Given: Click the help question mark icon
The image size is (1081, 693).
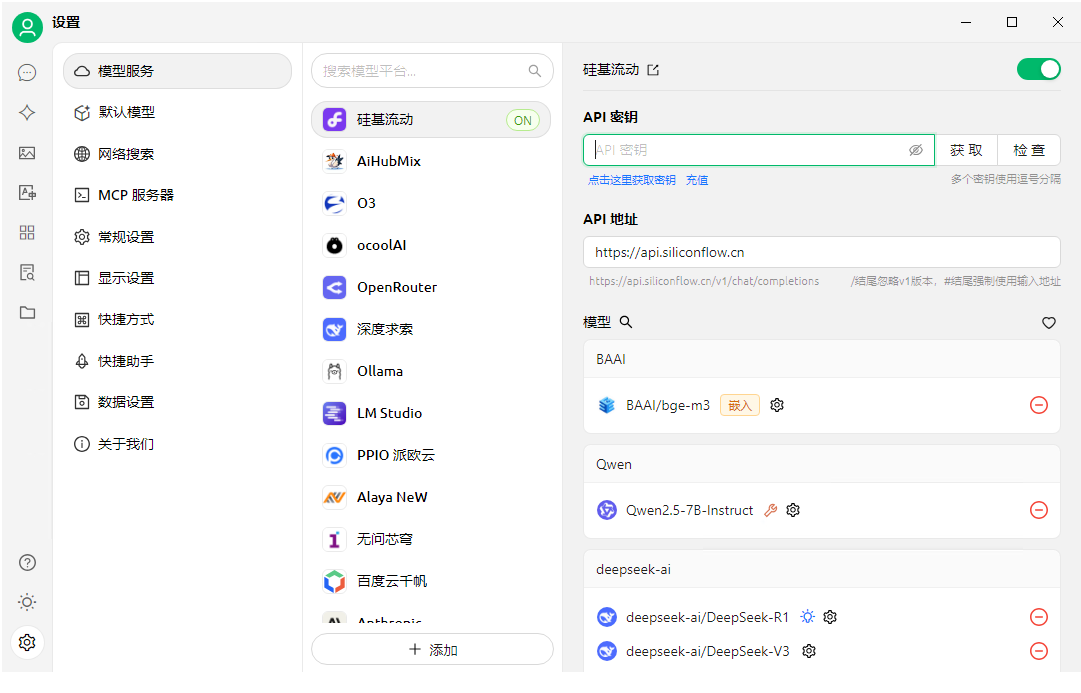Looking at the screenshot, I should point(27,563).
